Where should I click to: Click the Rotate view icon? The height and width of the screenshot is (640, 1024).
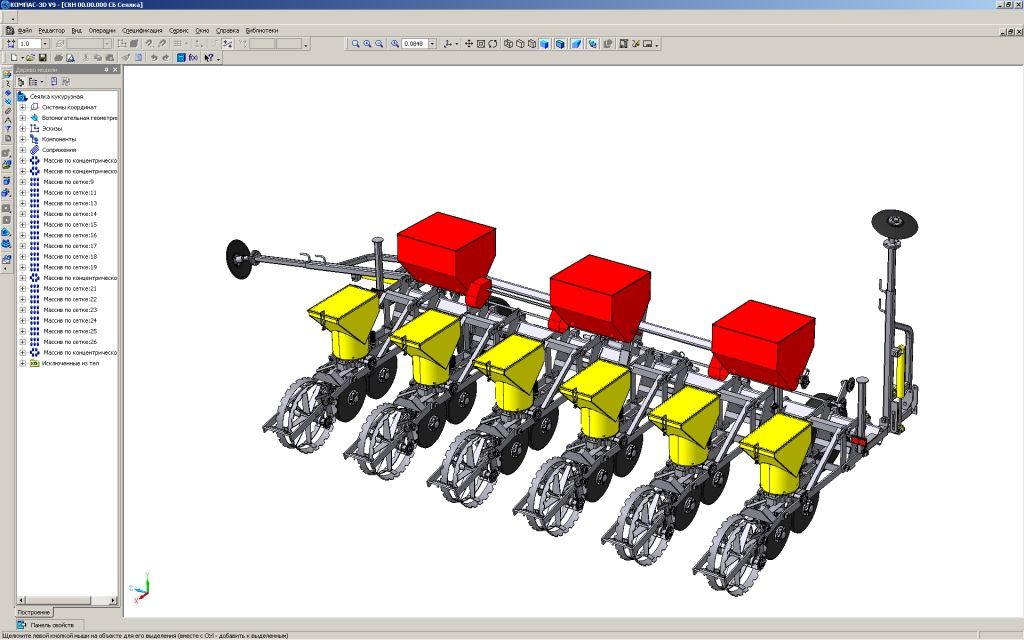coord(493,44)
